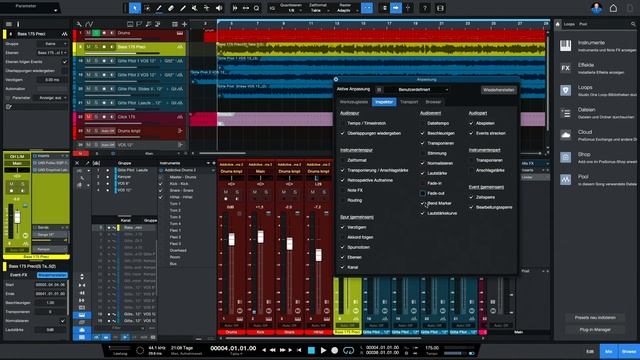Screen dimensions: 640x360
Task: Check the Note FX checkbox
Action: click(x=343, y=190)
